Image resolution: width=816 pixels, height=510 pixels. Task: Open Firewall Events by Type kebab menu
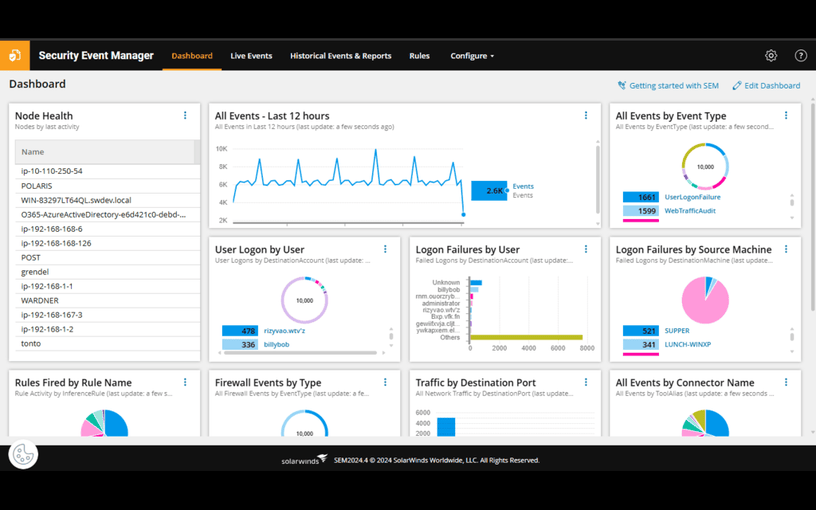coord(385,382)
